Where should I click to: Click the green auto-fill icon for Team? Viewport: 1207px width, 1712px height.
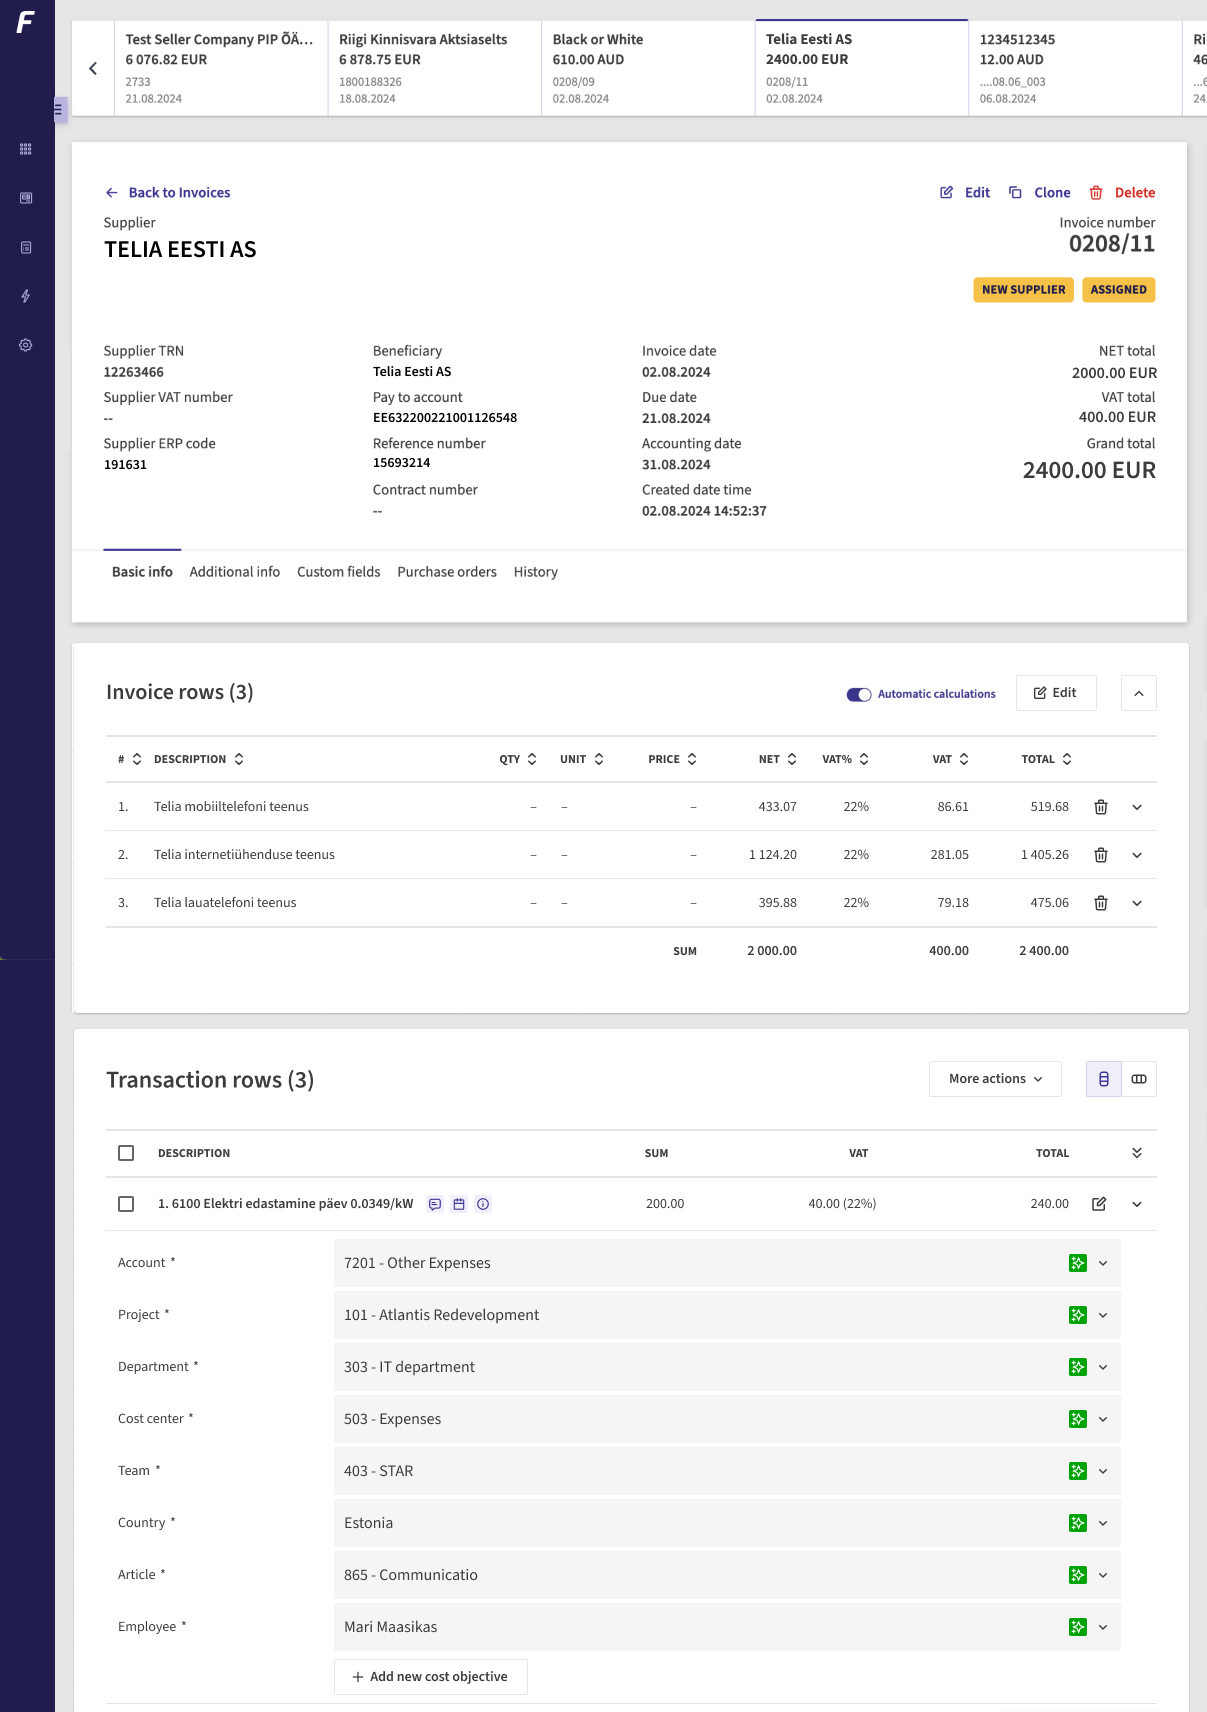(x=1078, y=1471)
